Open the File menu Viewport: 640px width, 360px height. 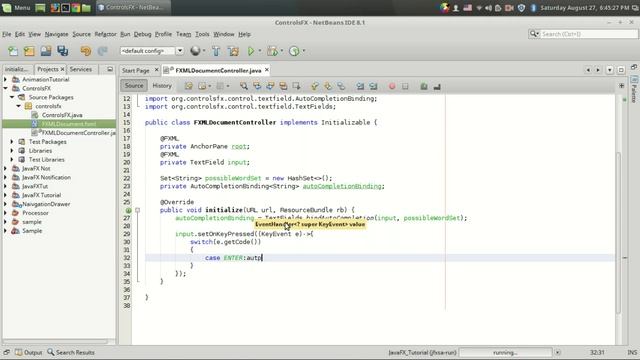pos(7,34)
